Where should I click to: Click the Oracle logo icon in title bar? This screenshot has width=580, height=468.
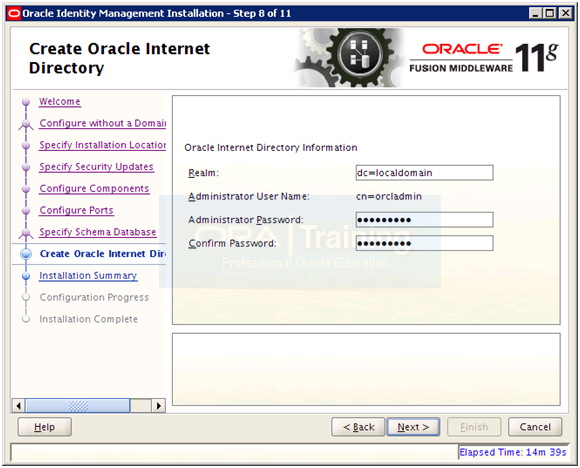(x=14, y=14)
